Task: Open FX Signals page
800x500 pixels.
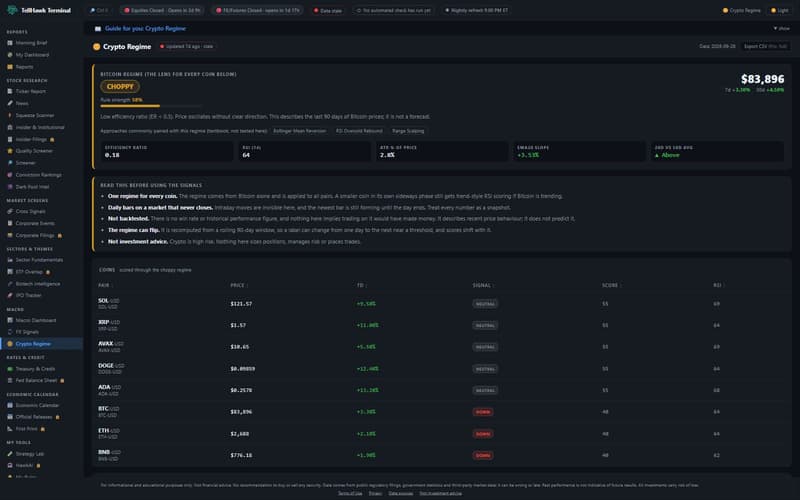Action: tap(27, 332)
